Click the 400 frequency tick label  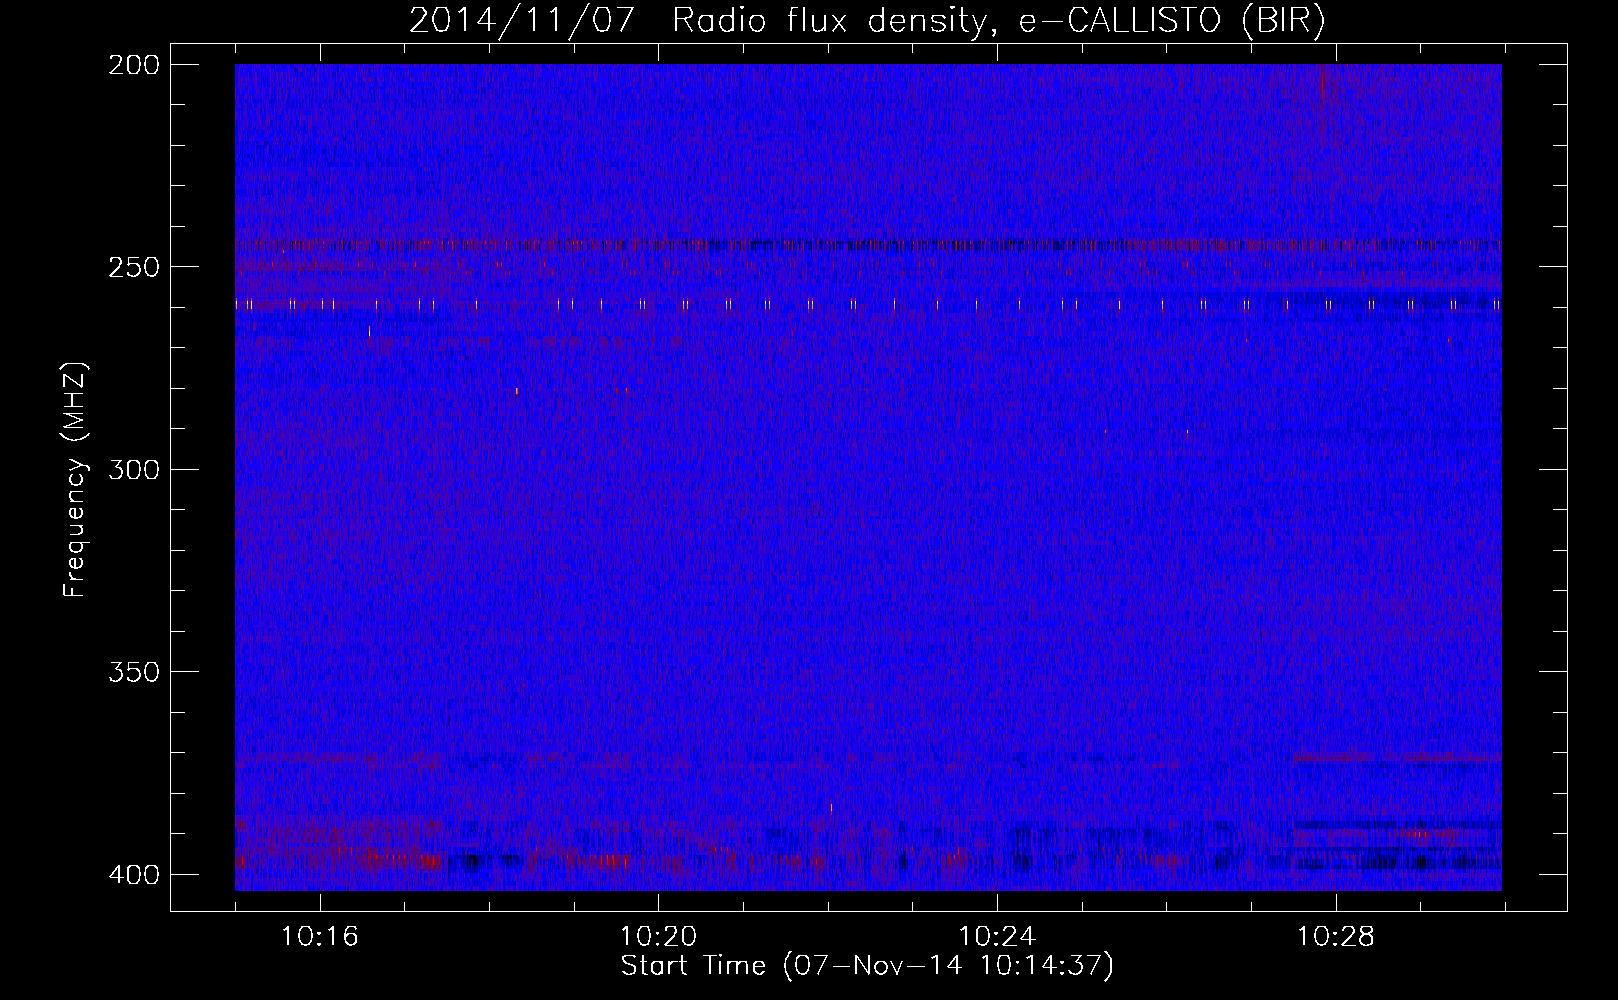click(x=133, y=875)
